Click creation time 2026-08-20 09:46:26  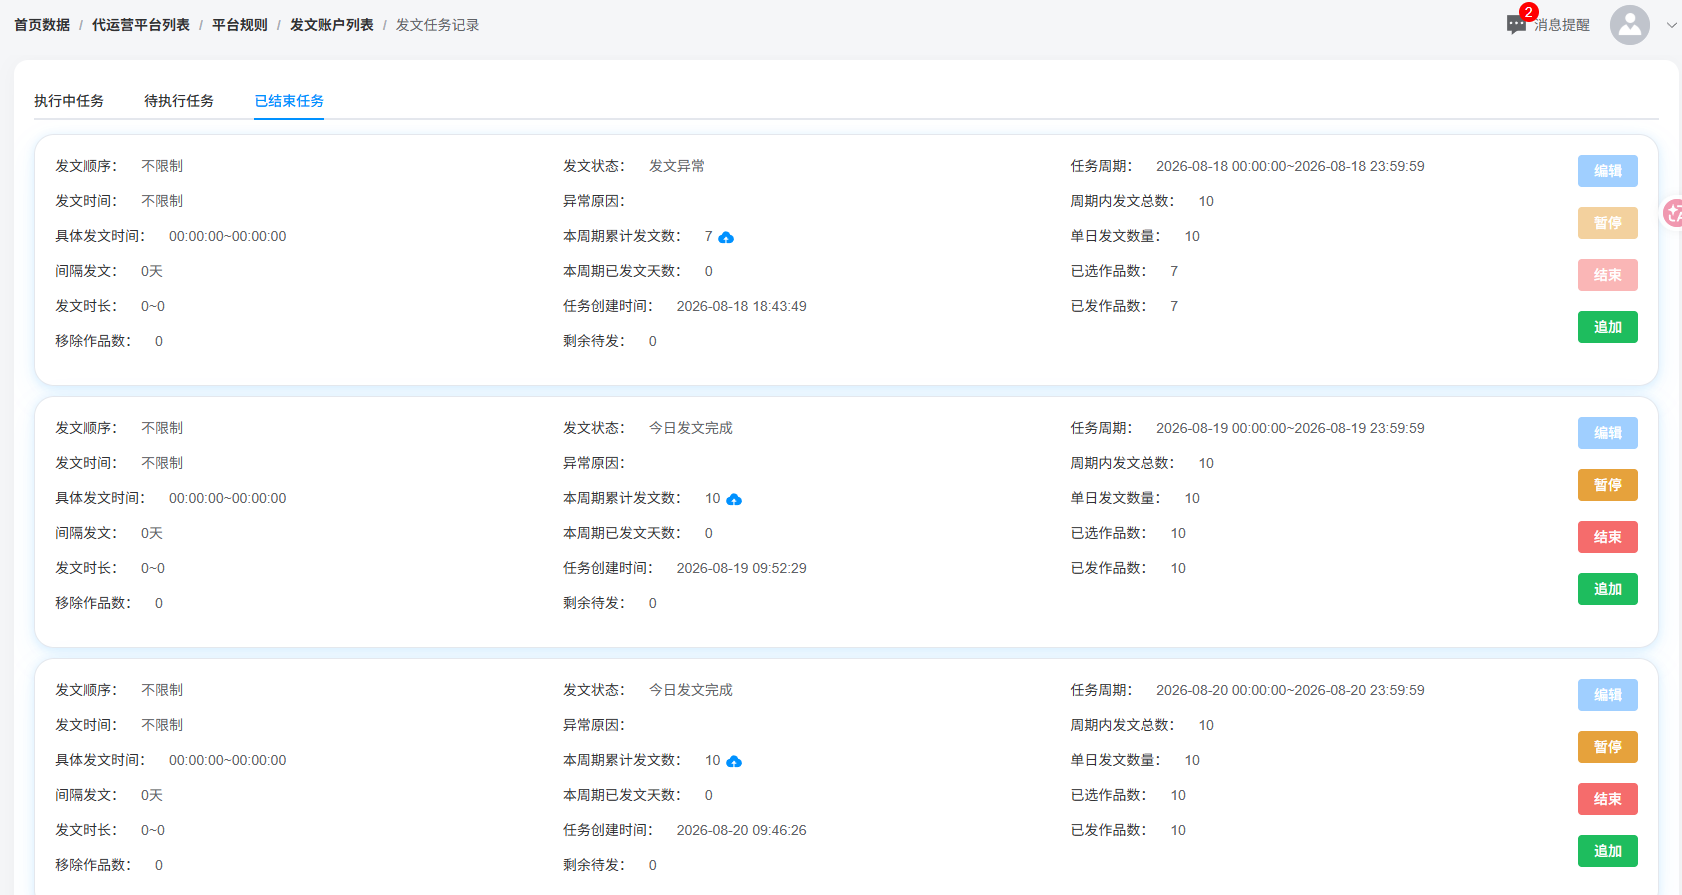[741, 830]
